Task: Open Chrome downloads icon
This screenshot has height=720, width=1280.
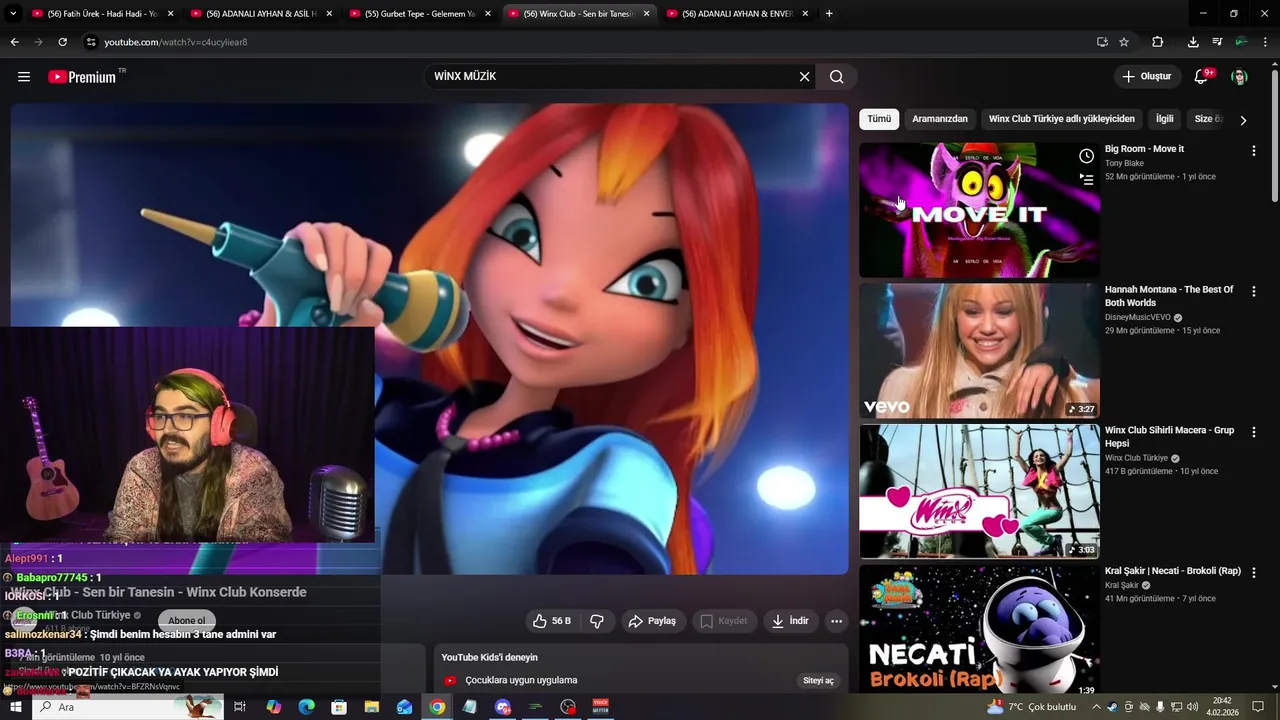Action: tap(1193, 42)
